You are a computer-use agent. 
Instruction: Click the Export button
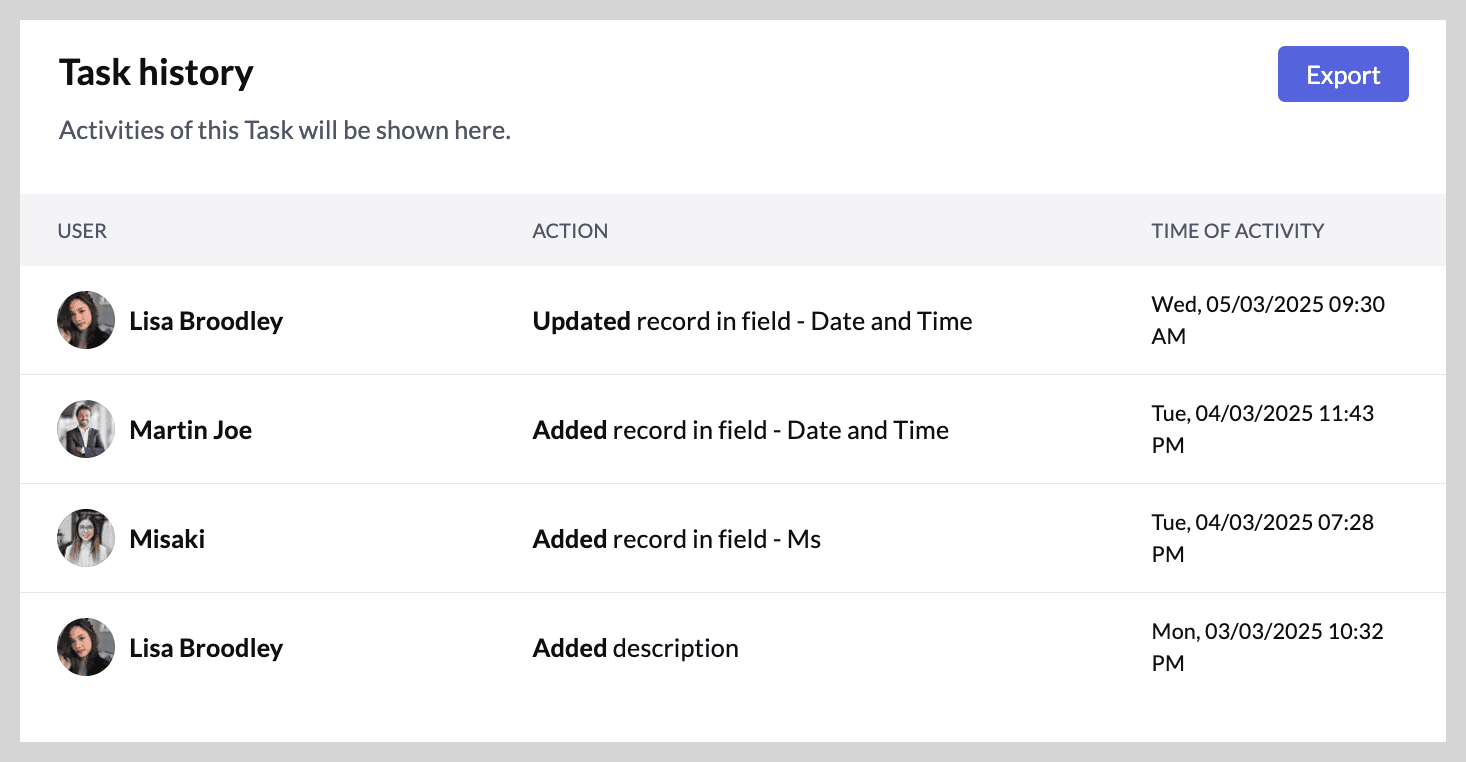pos(1343,74)
